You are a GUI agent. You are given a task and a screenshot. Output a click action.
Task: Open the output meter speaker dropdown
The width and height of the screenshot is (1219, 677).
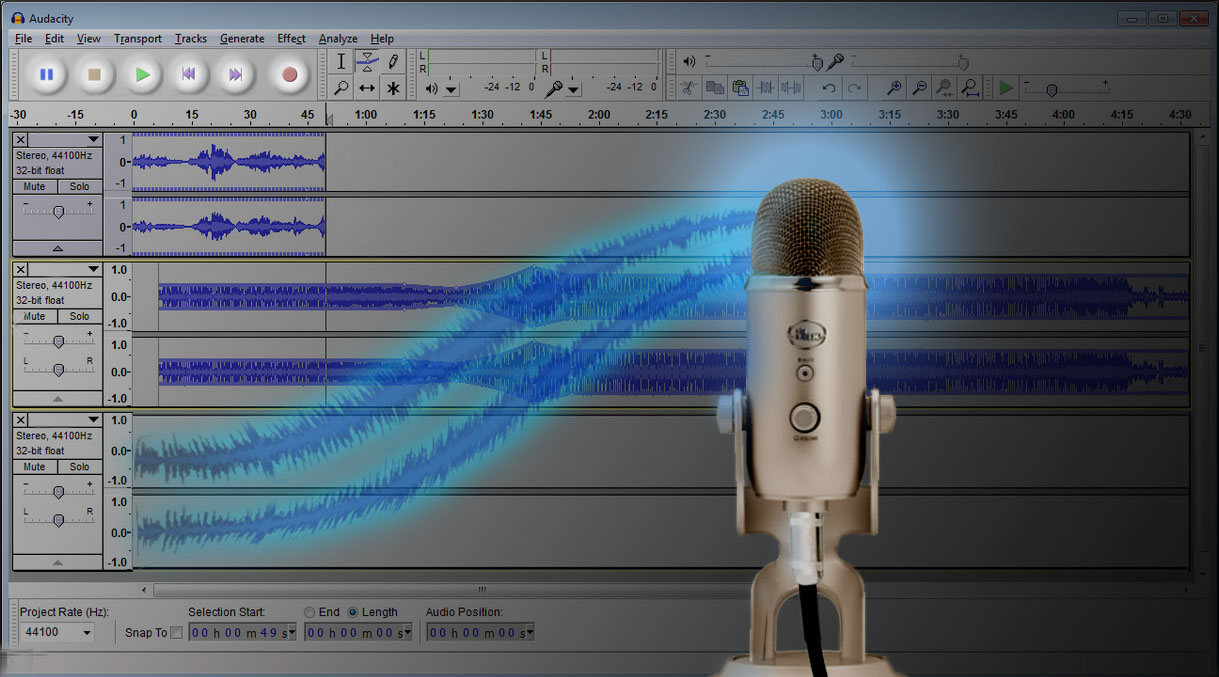(x=452, y=89)
